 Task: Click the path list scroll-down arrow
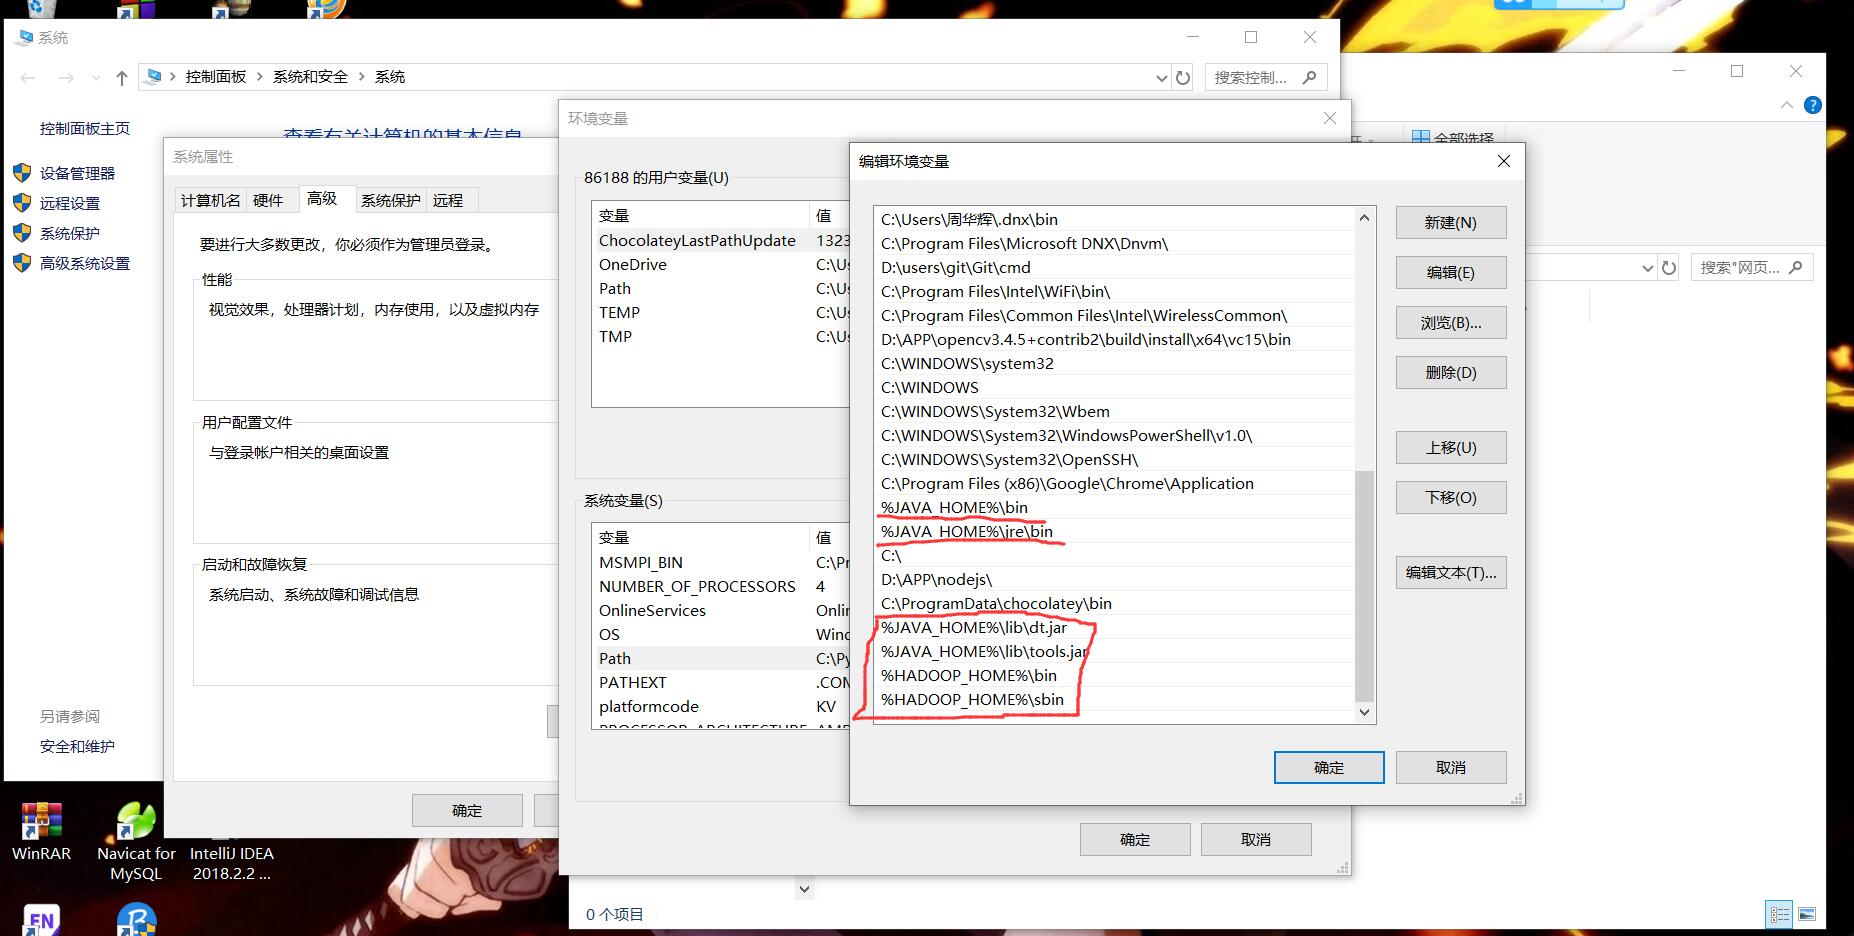1364,712
